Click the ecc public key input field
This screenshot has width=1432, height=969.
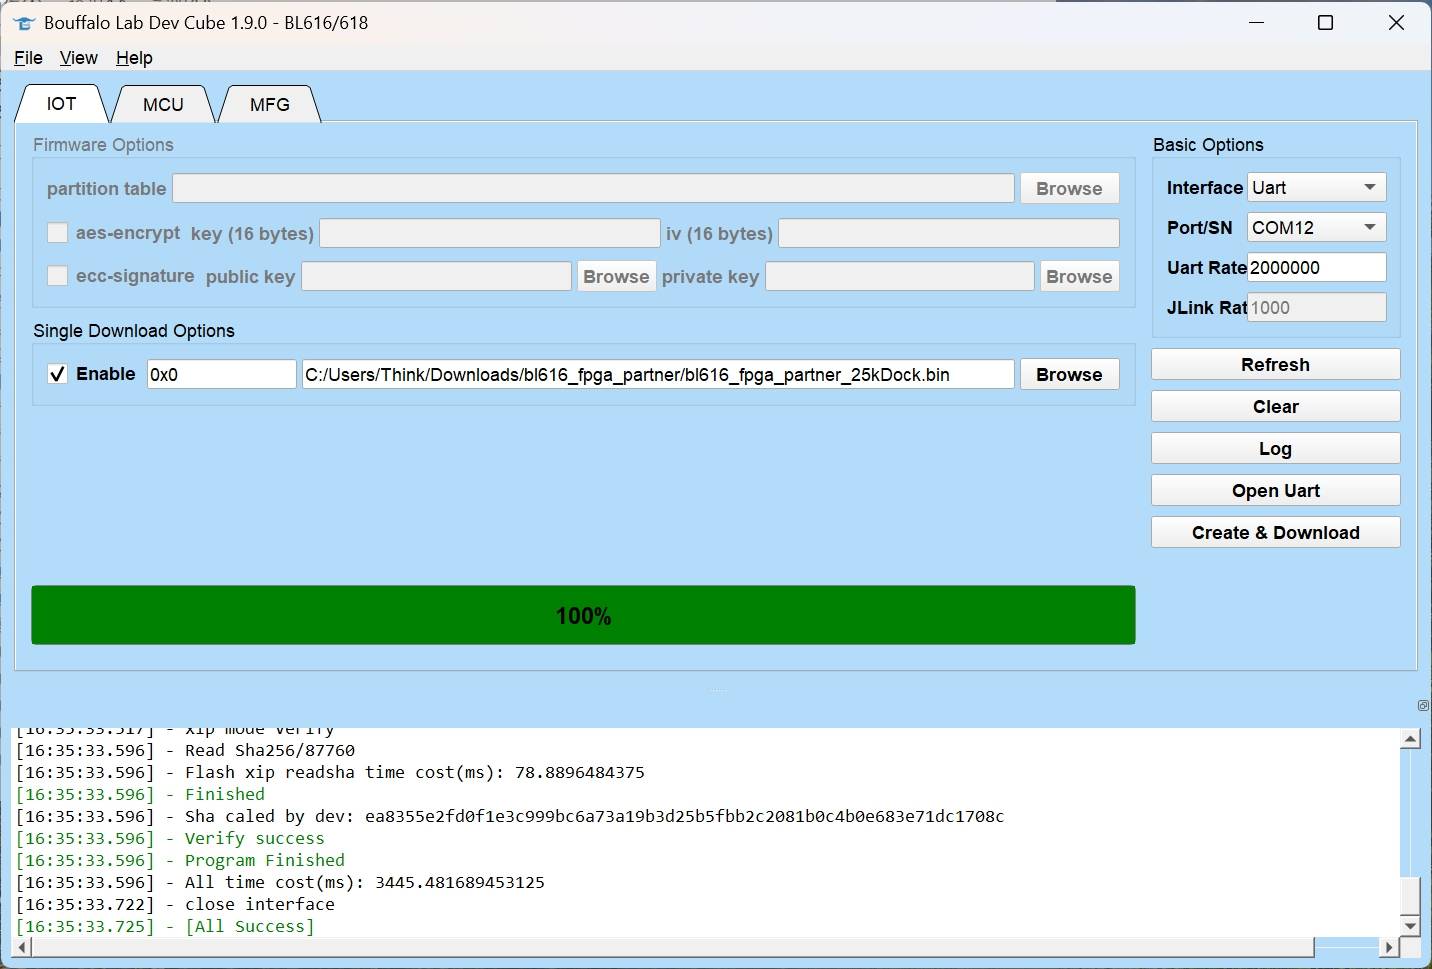pyautogui.click(x=437, y=276)
